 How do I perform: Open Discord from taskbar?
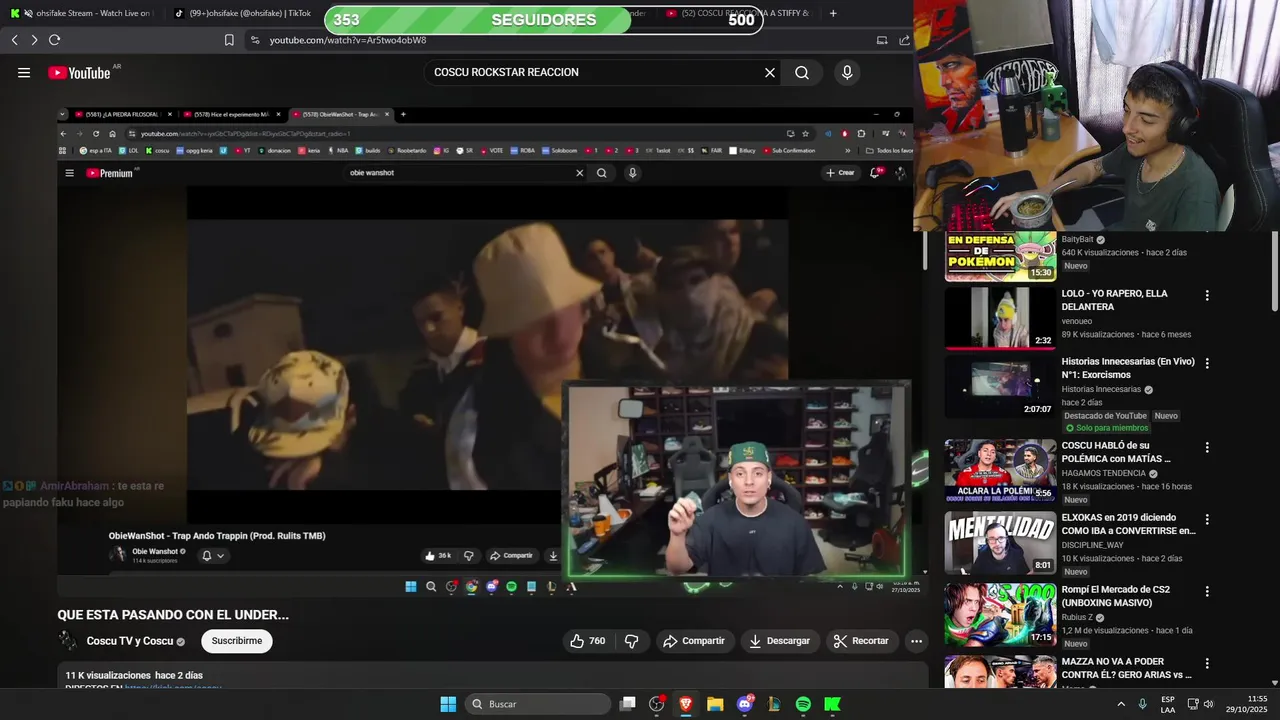click(x=744, y=704)
